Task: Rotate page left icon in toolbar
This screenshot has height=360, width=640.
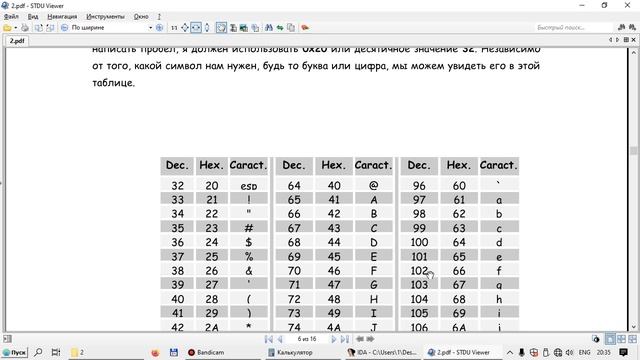Action: pyautogui.click(x=38, y=28)
